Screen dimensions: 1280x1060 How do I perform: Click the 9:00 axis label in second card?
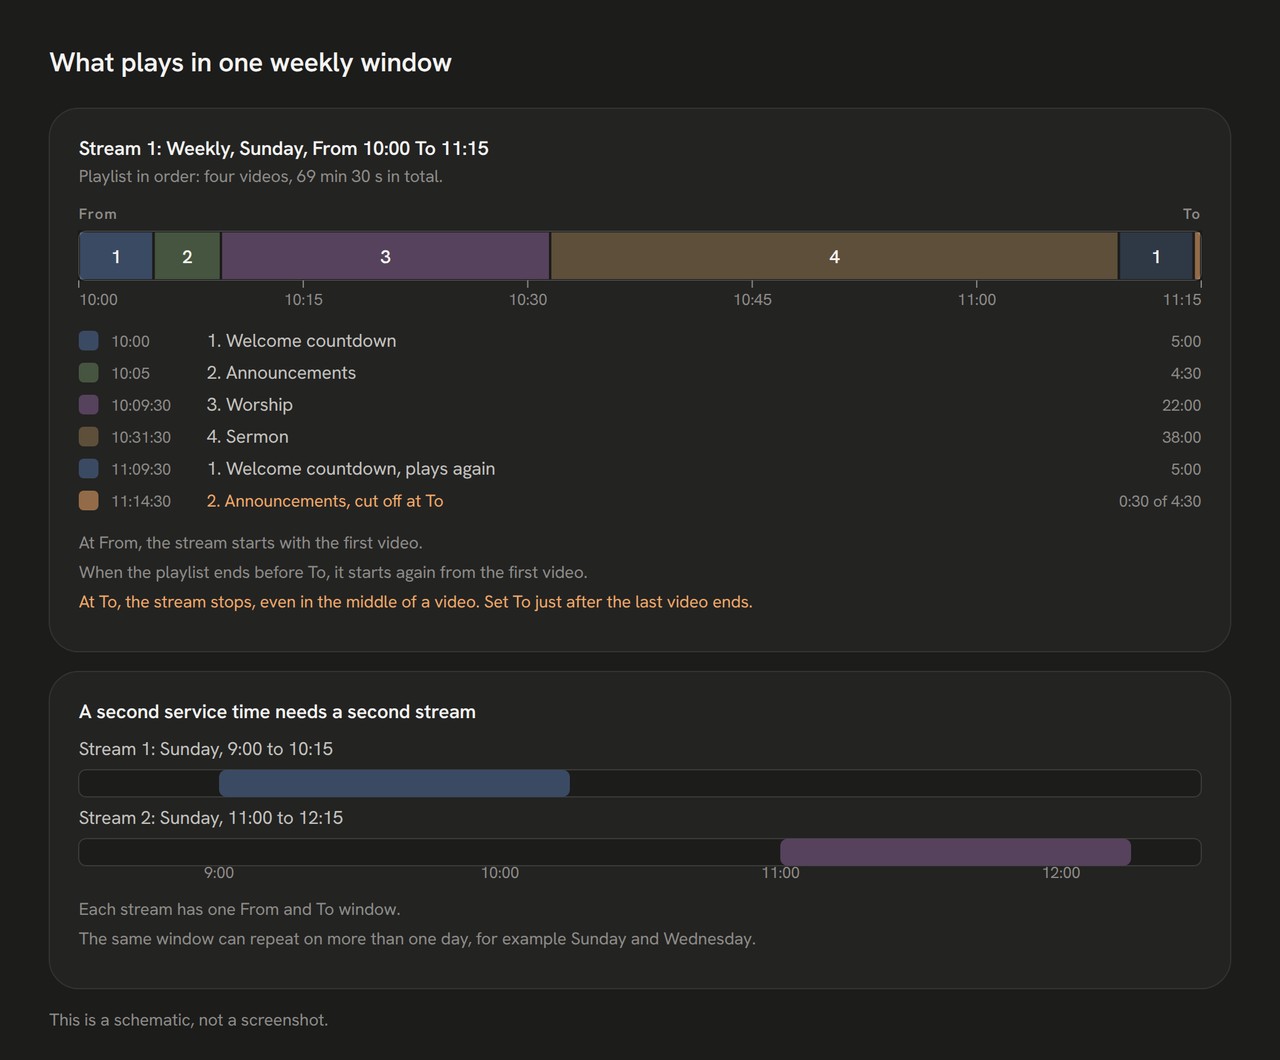219,873
